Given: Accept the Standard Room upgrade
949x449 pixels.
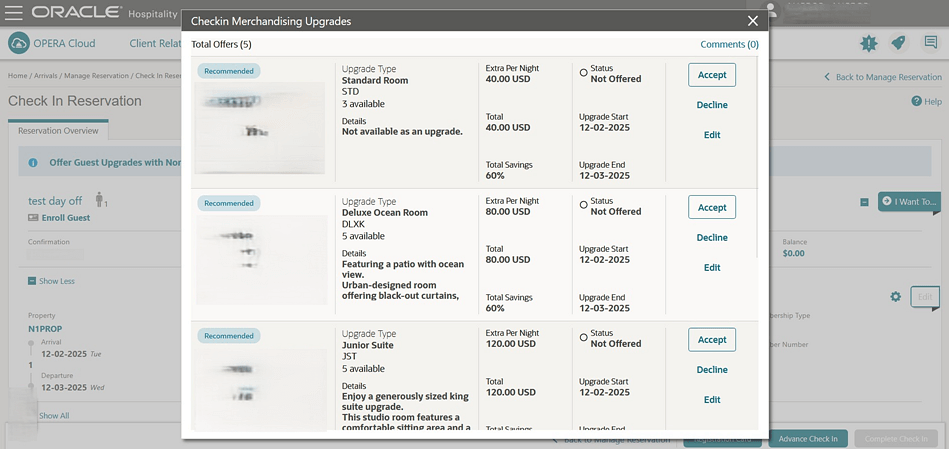Looking at the screenshot, I should click(712, 75).
